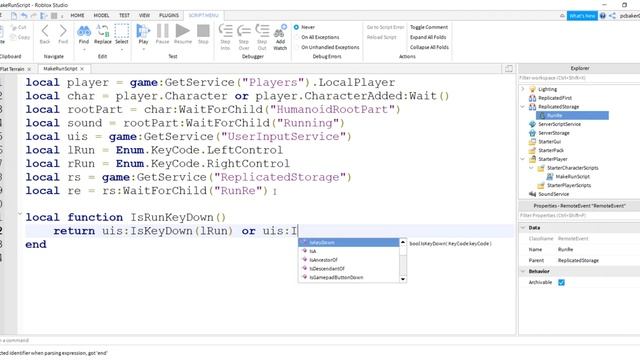Click the Stop test button
This screenshot has width=640, height=360.
(x=203, y=31)
